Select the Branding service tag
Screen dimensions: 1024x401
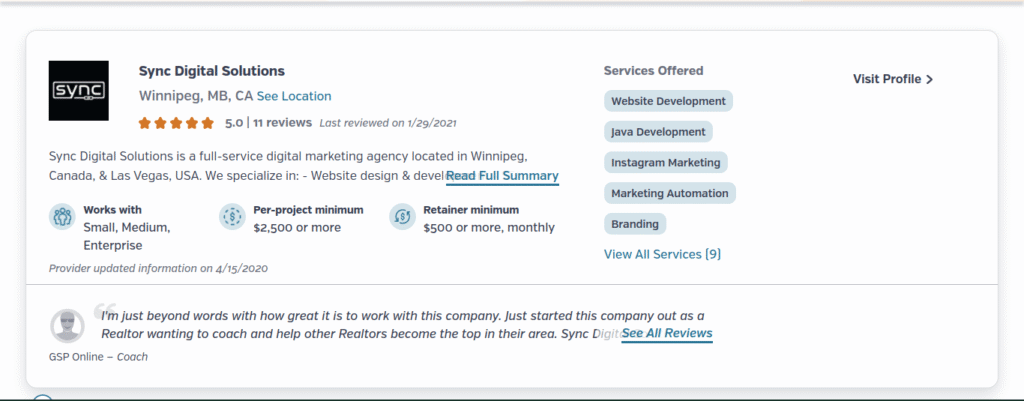click(634, 224)
